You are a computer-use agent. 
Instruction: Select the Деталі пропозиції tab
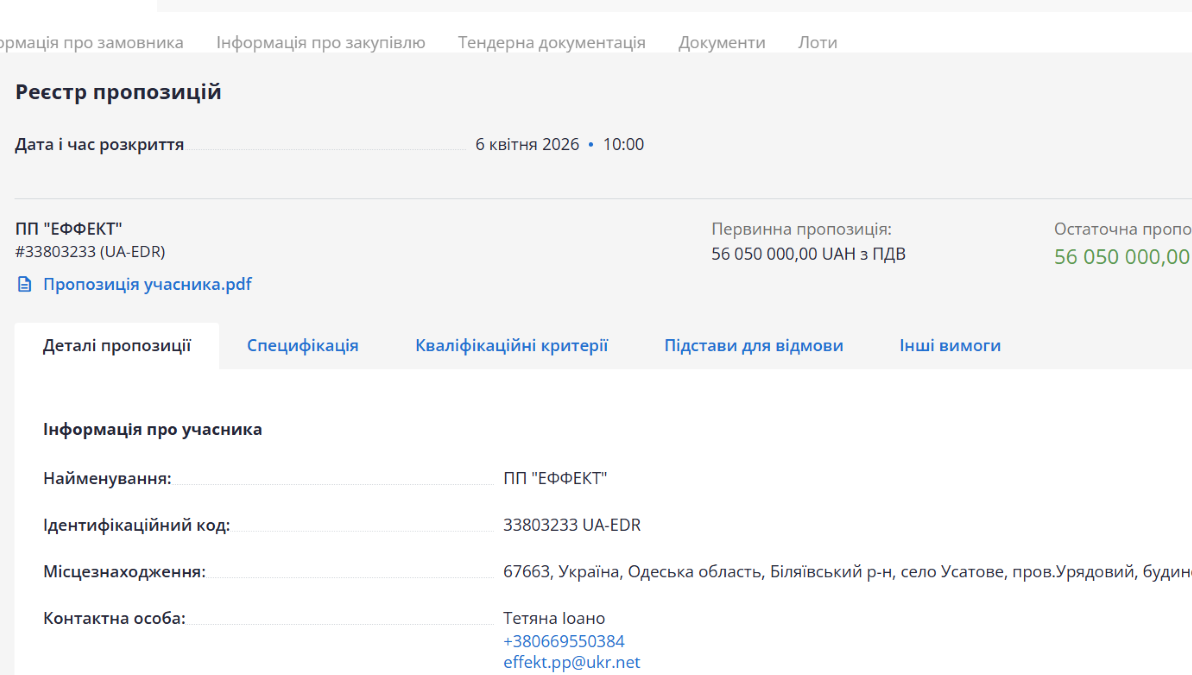coord(117,346)
